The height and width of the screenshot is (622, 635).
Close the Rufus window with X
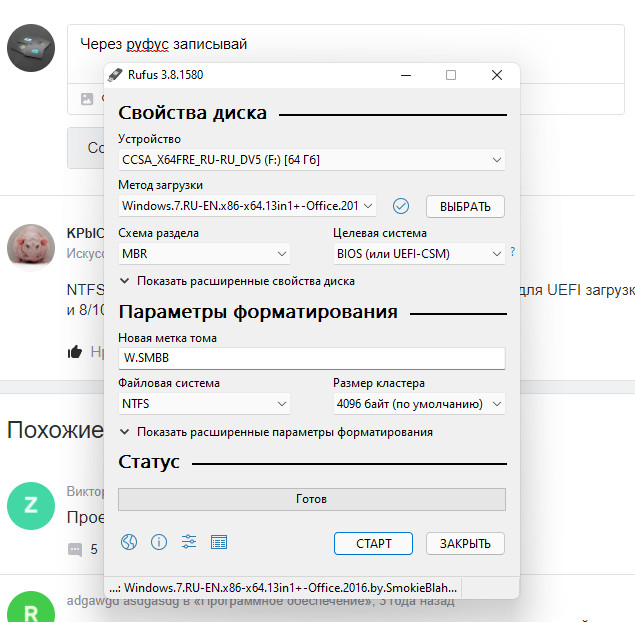[x=497, y=75]
